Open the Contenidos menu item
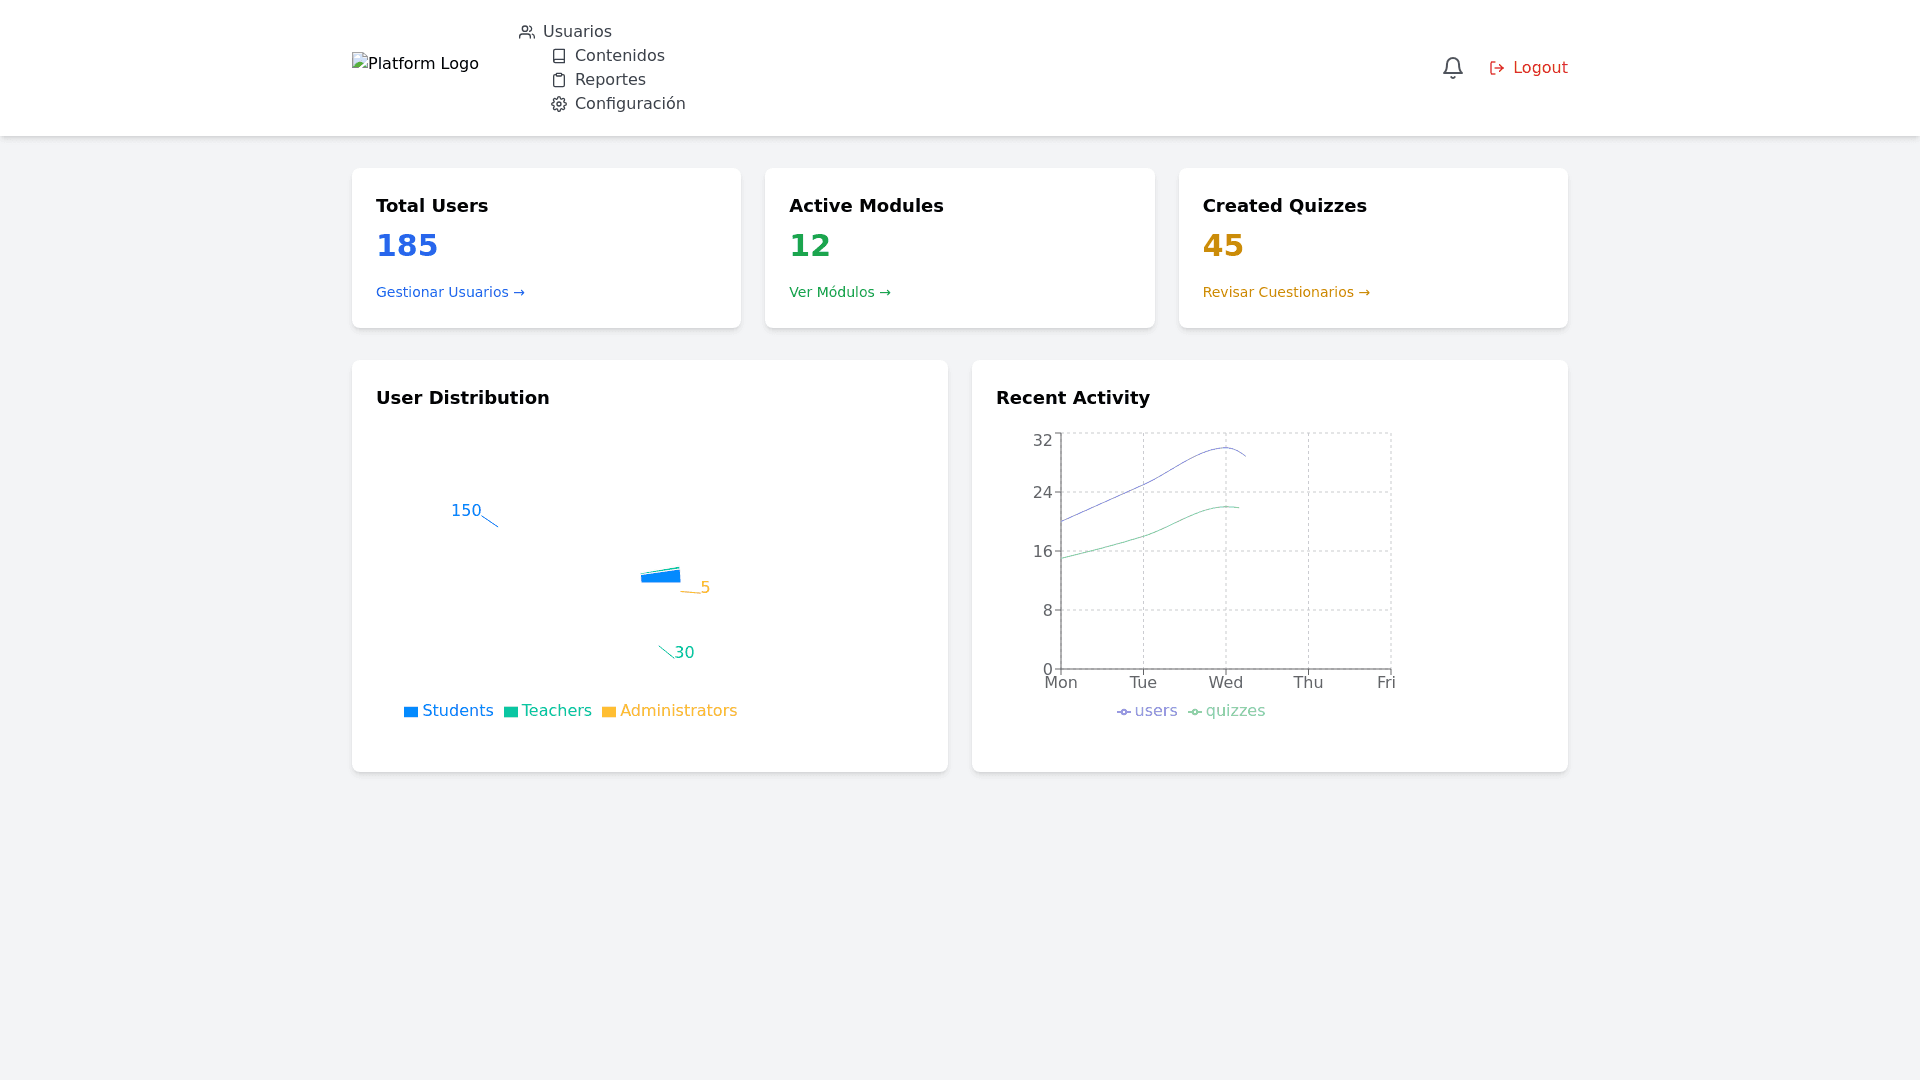The width and height of the screenshot is (1920, 1080). (x=619, y=56)
